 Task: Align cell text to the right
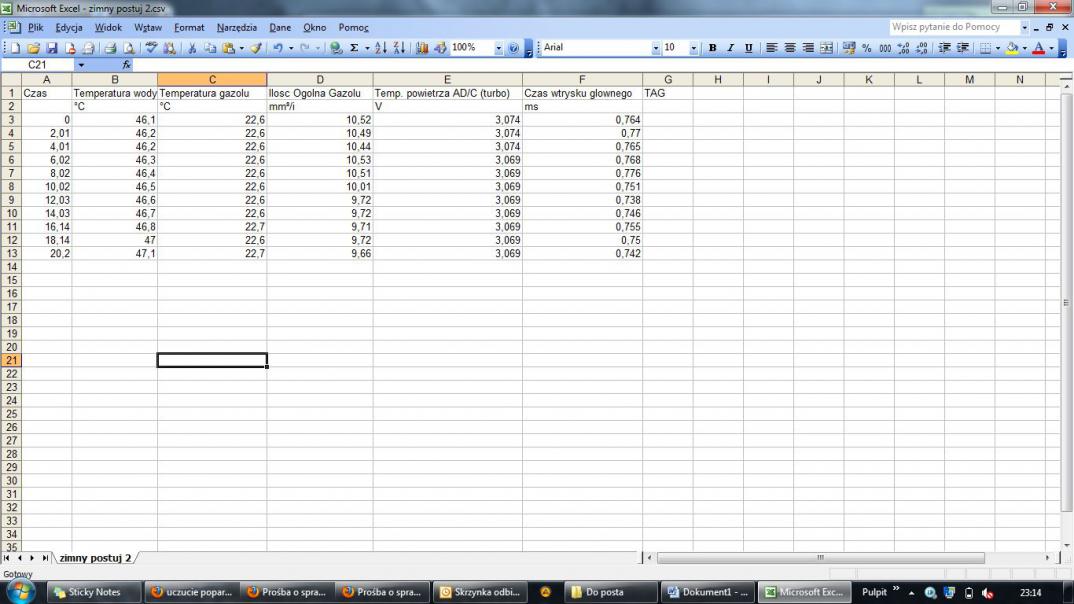pyautogui.click(x=808, y=48)
